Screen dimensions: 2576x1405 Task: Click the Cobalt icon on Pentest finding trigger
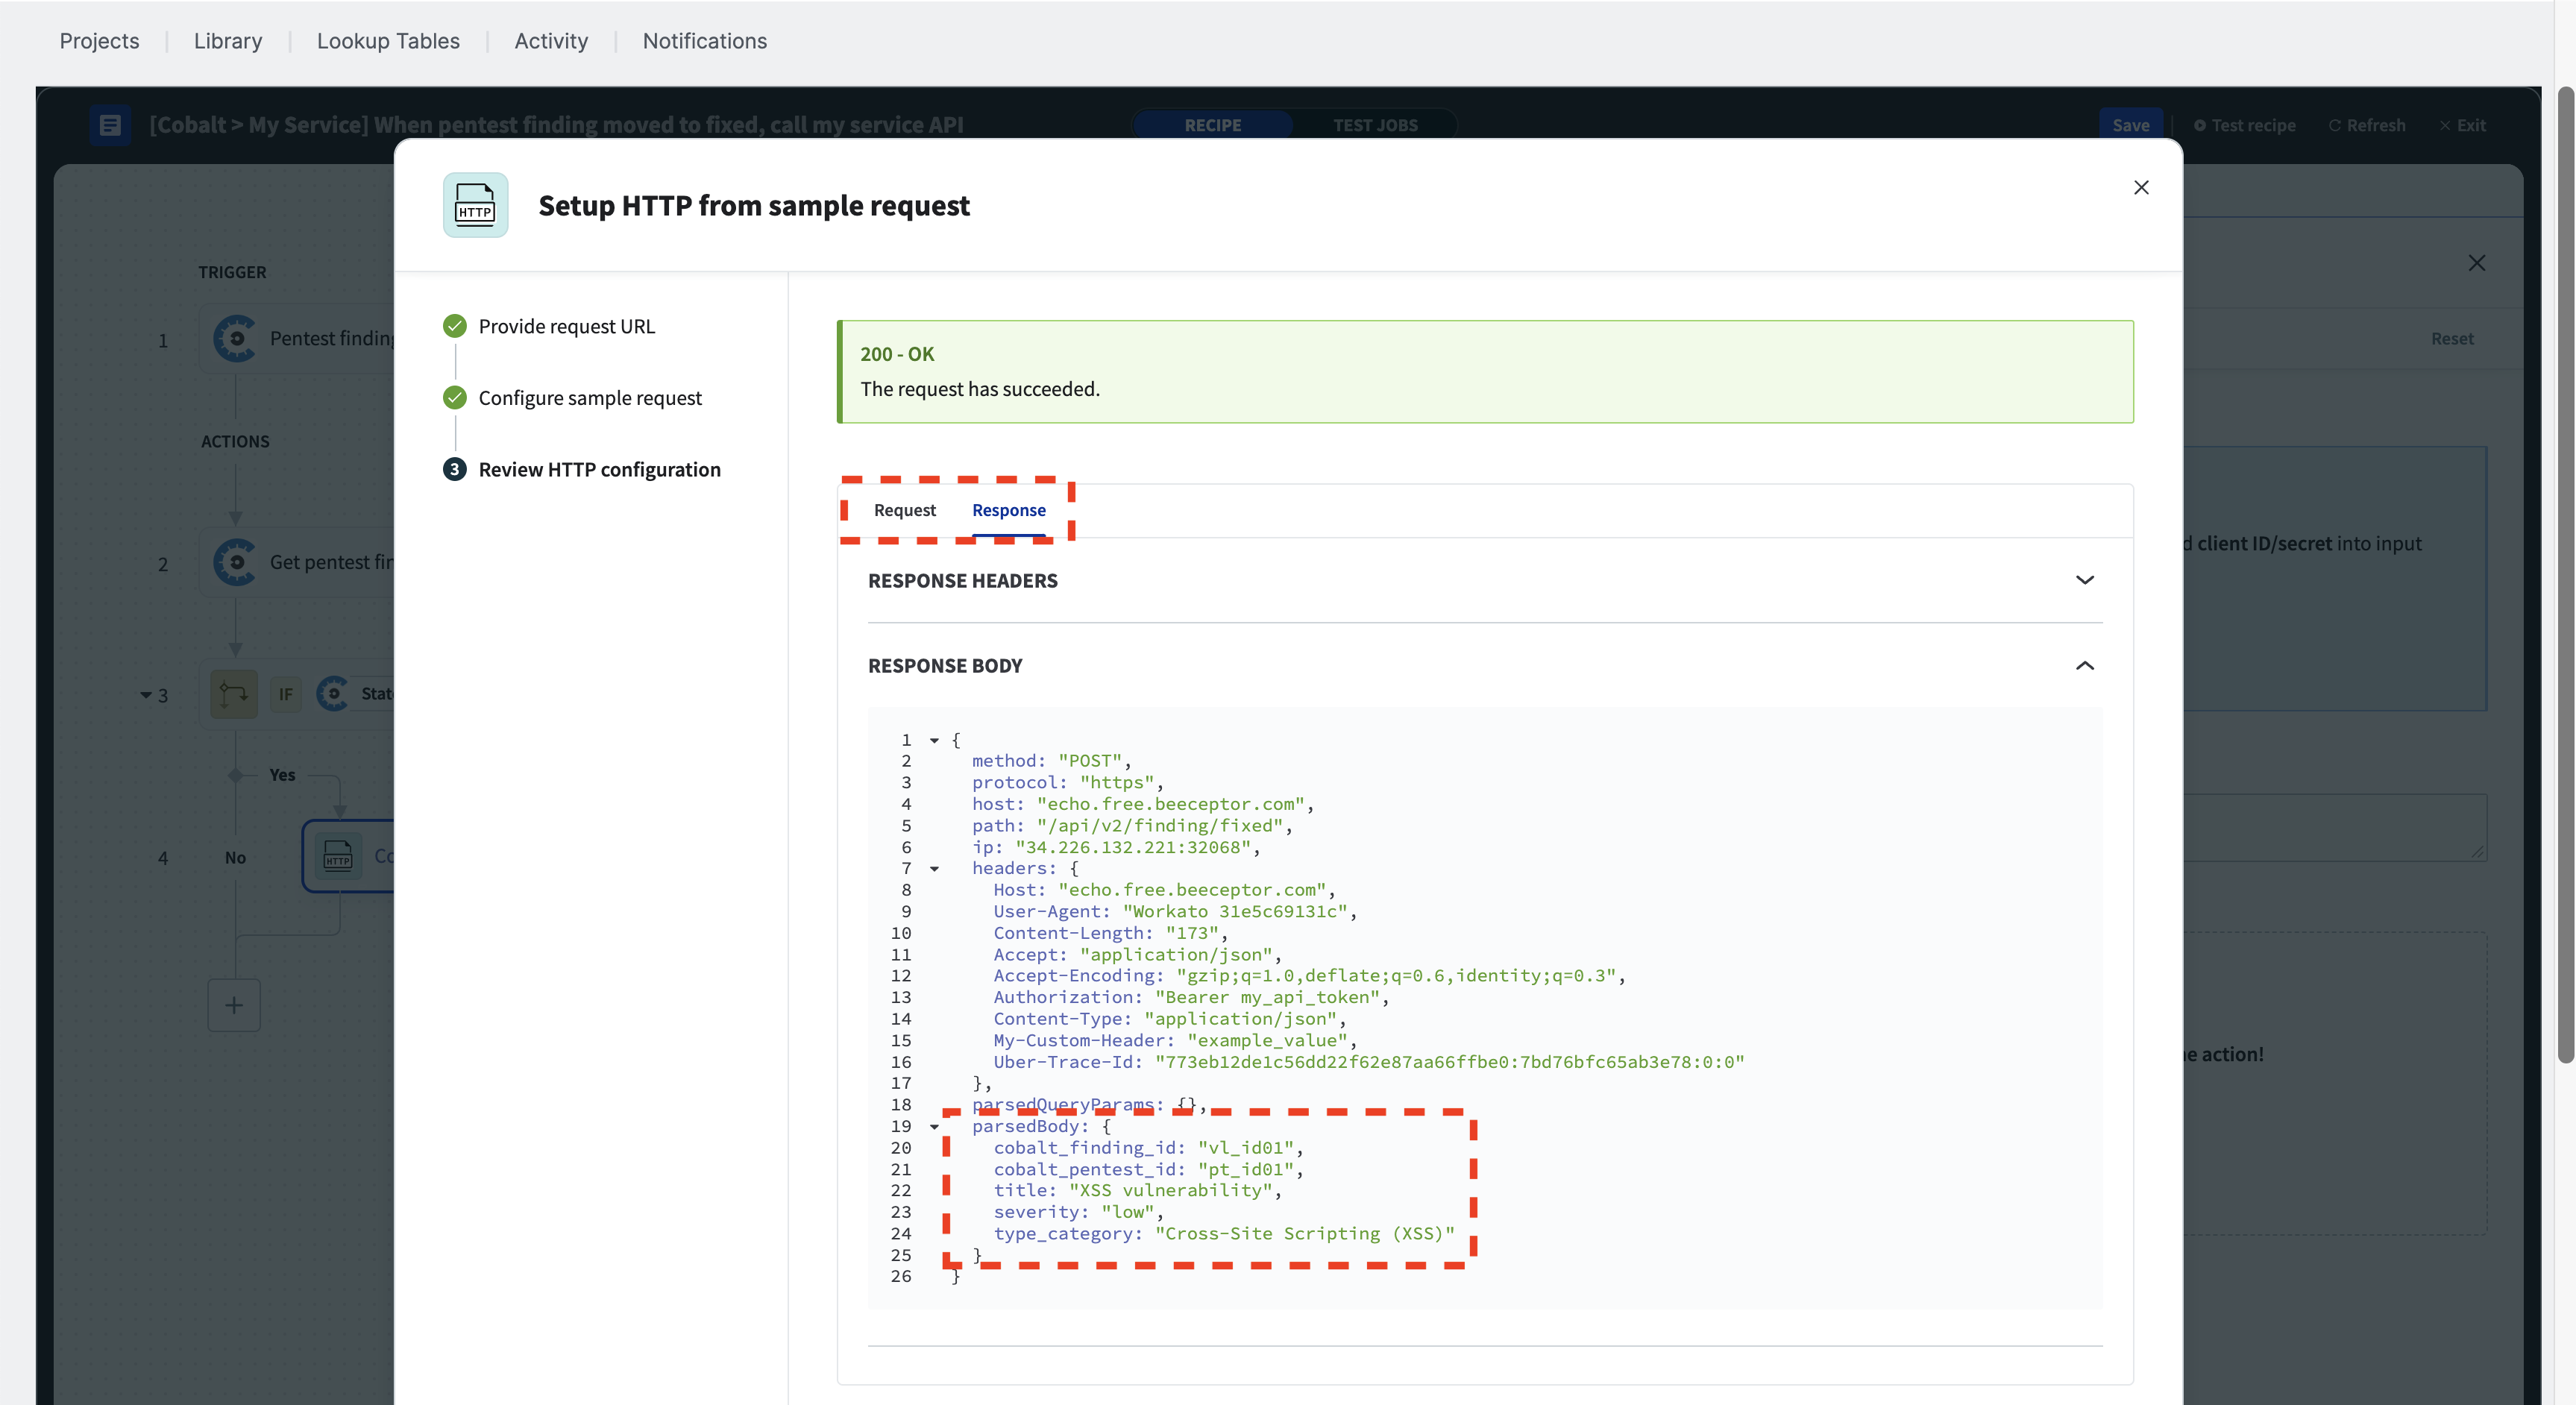point(235,339)
